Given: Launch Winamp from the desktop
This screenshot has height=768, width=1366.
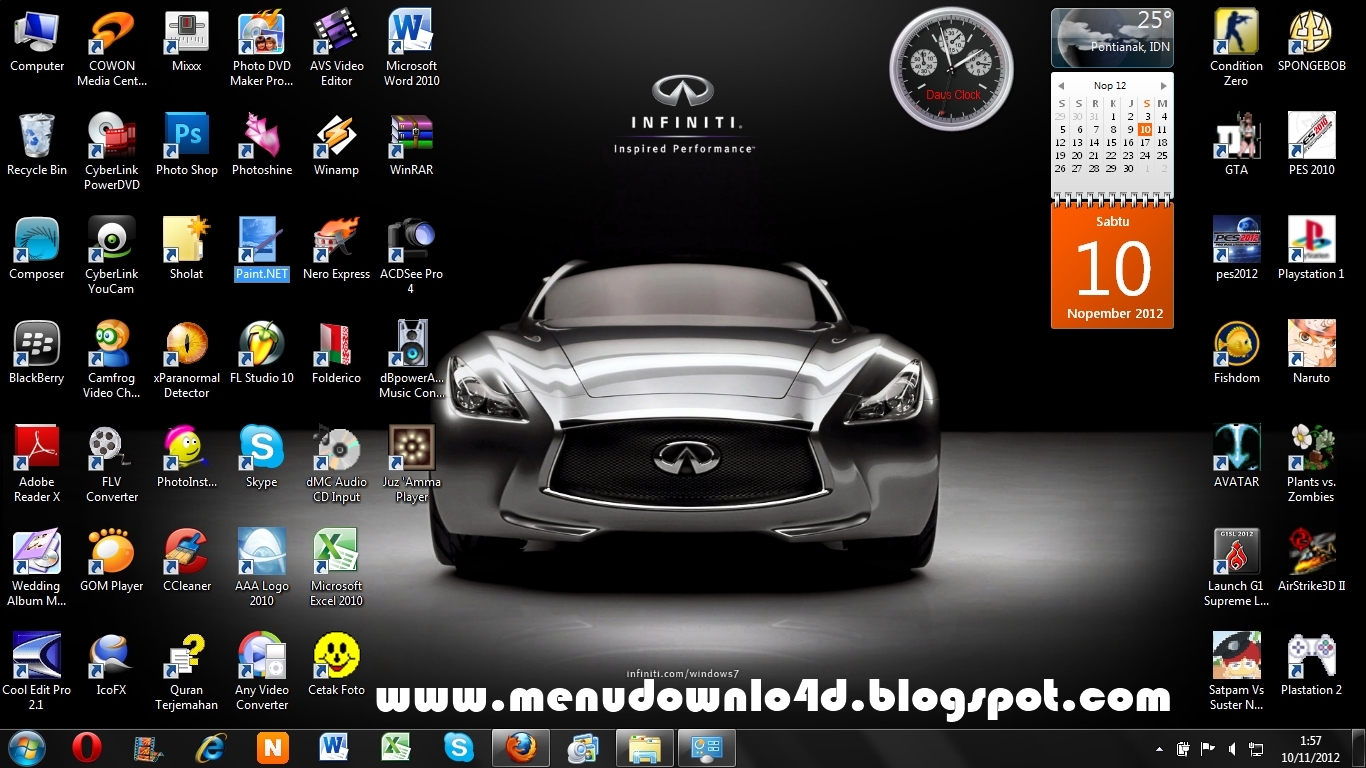Looking at the screenshot, I should click(x=336, y=145).
